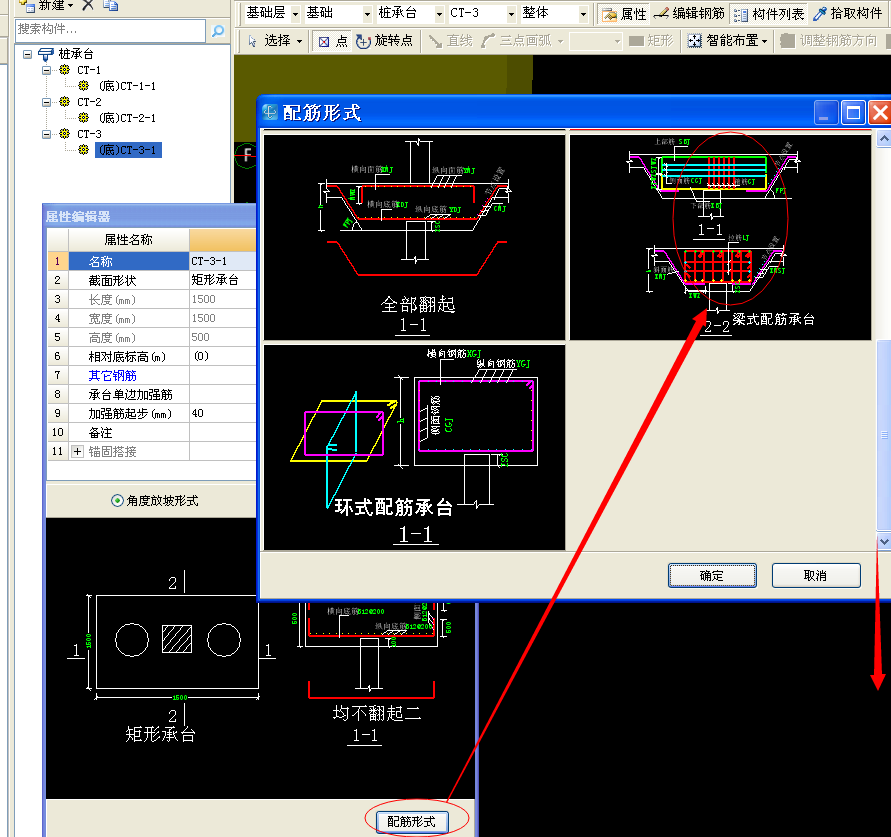Click 确定 in 配筋形式 dialog
The width and height of the screenshot is (891, 837).
712,576
